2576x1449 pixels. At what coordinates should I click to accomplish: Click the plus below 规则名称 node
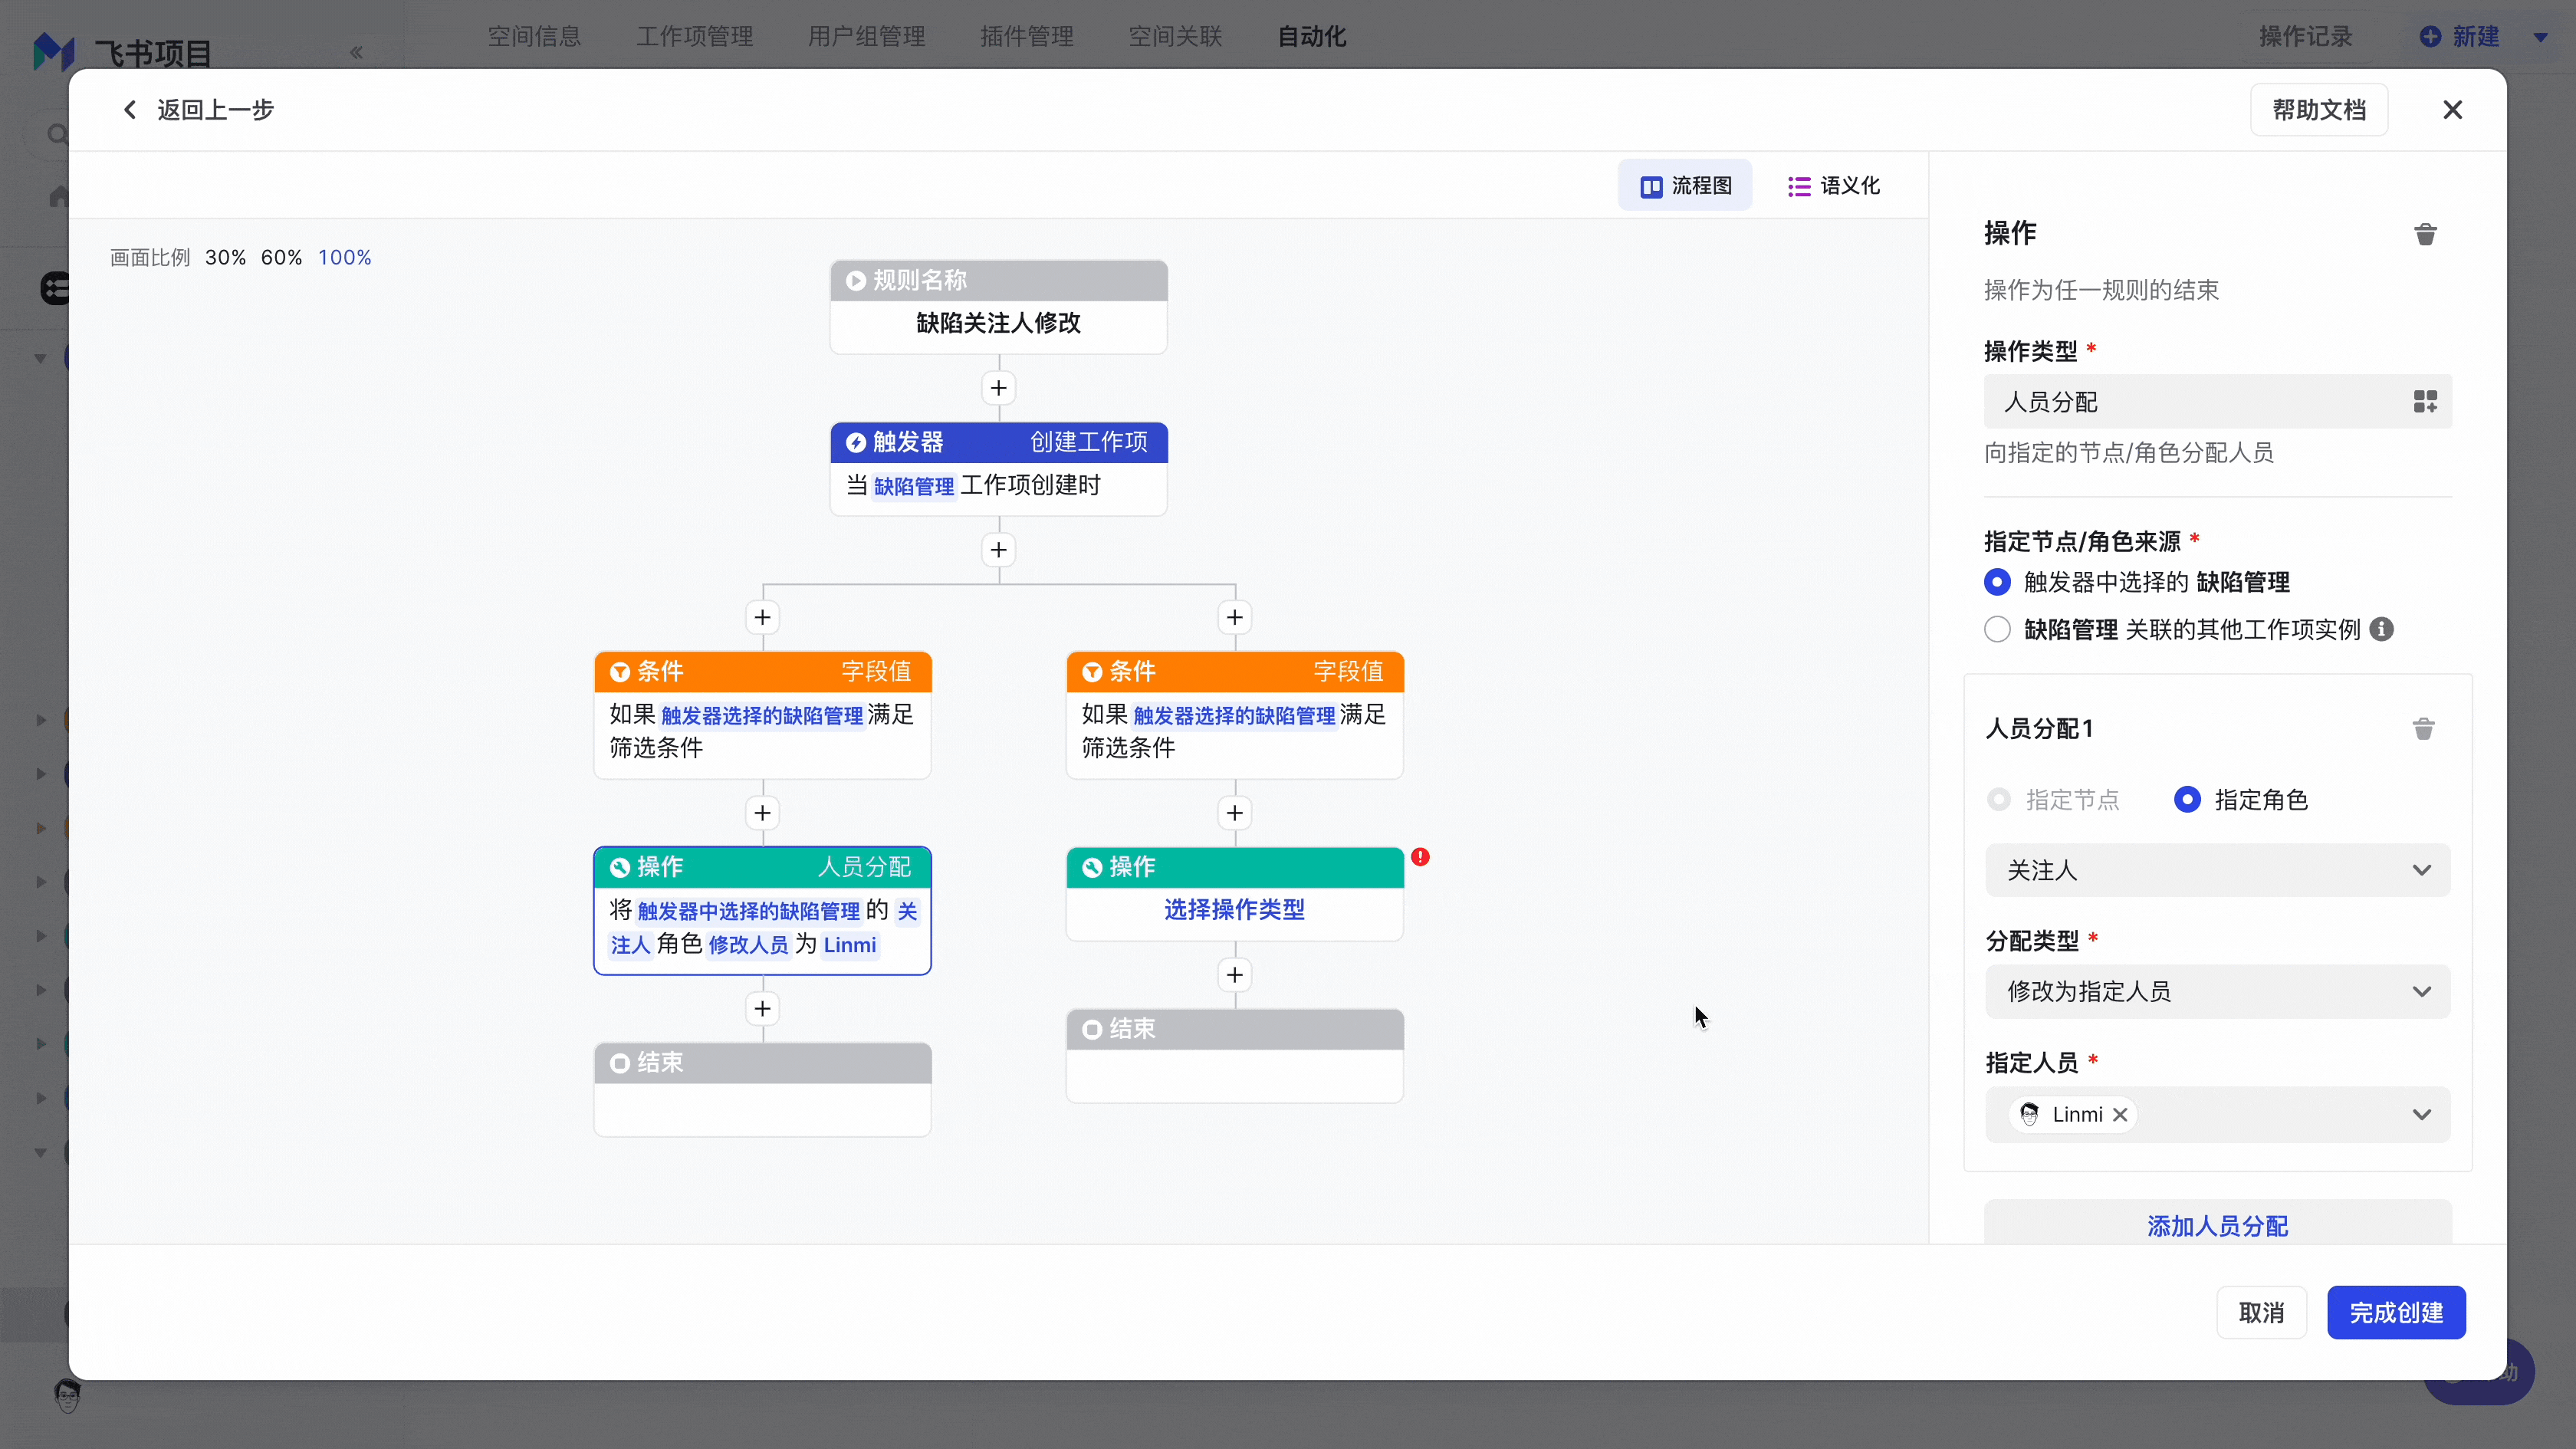(998, 388)
